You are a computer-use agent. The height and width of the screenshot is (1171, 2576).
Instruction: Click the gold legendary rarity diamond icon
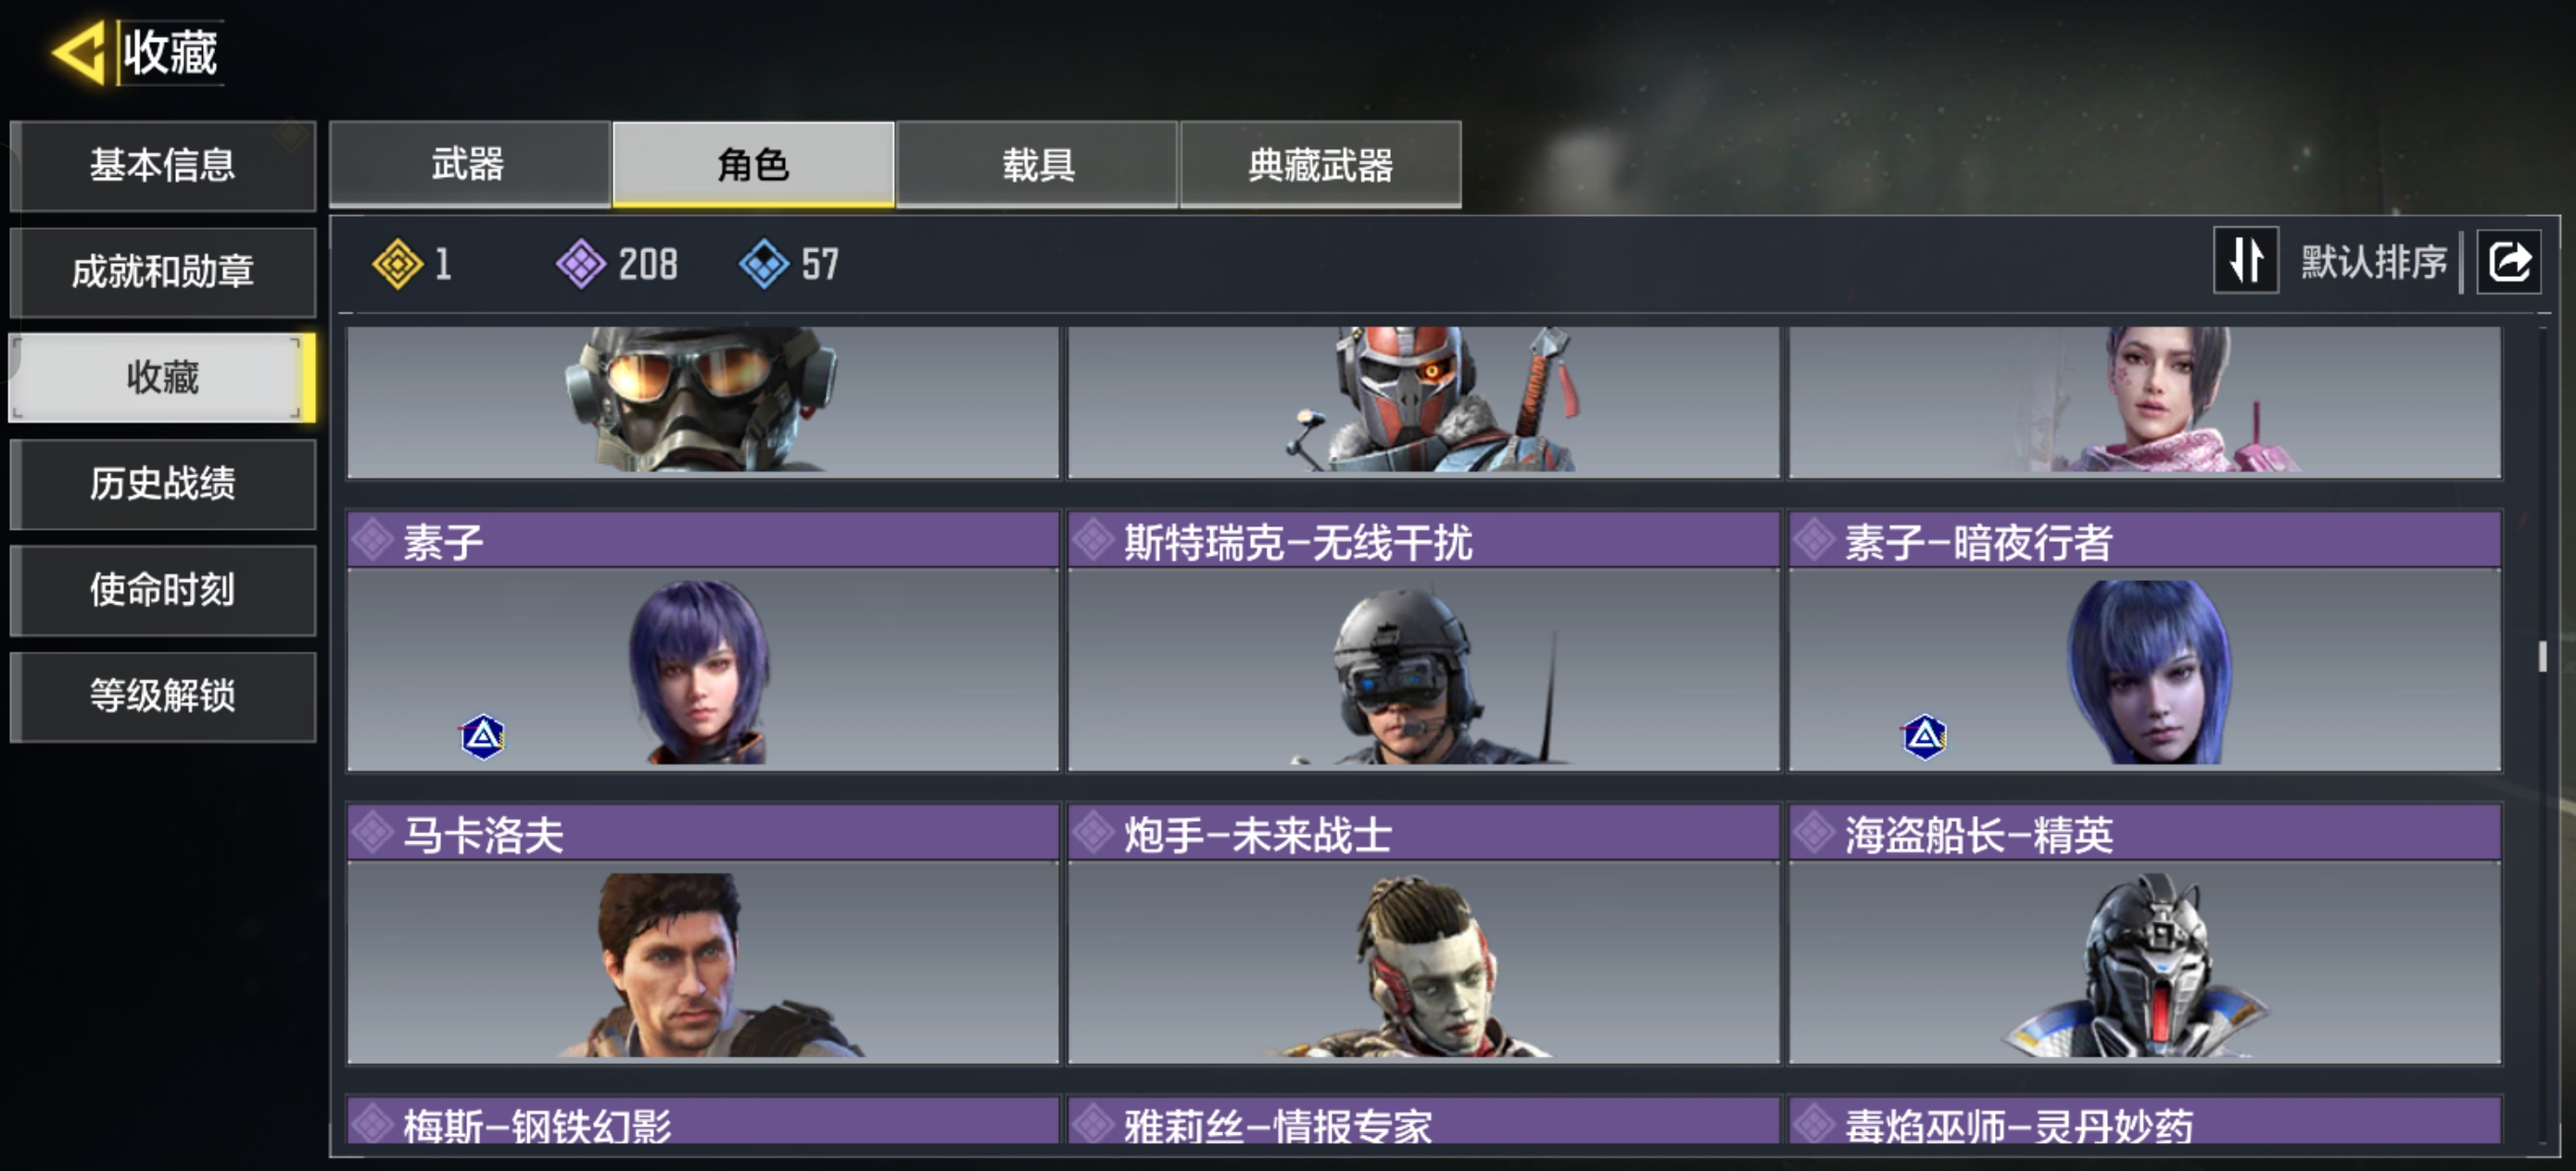pos(397,264)
